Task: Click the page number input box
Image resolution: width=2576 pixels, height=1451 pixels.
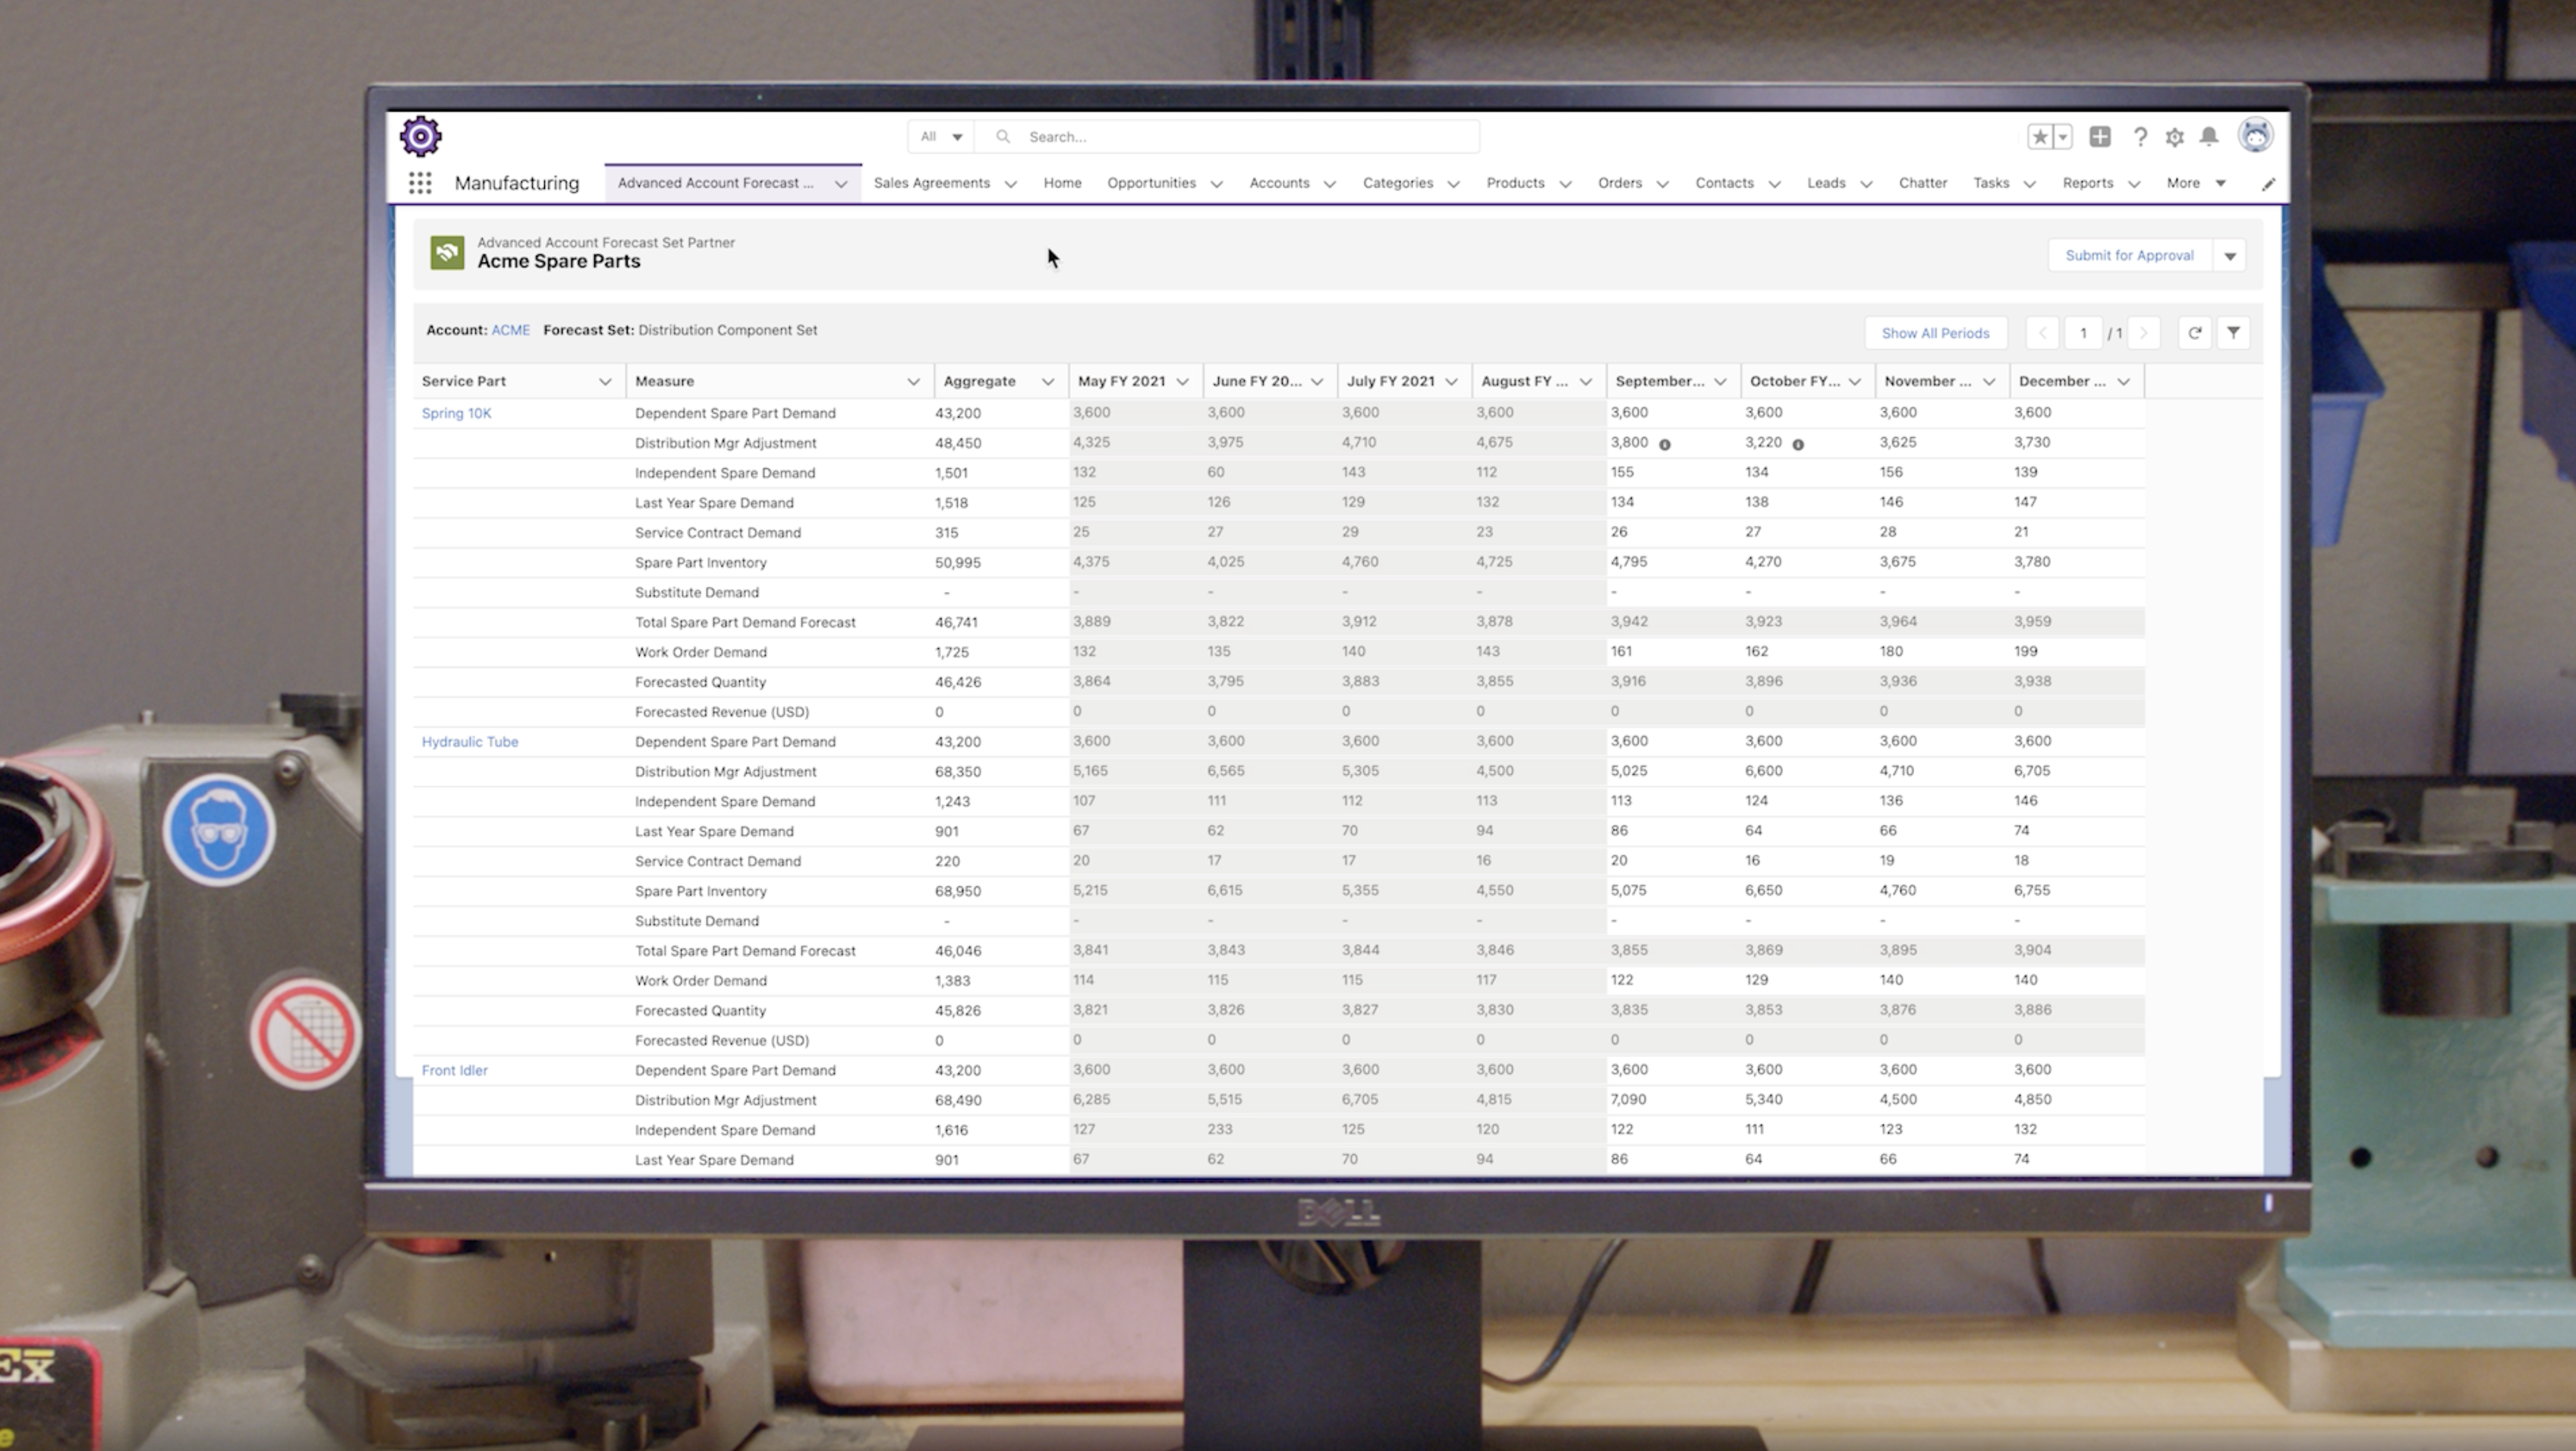Action: (2083, 333)
